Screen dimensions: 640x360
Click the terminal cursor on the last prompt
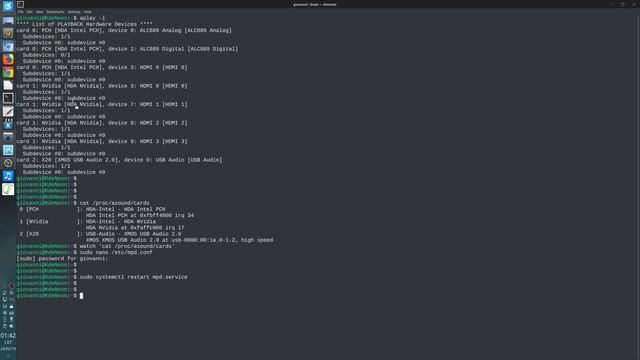pos(81,296)
